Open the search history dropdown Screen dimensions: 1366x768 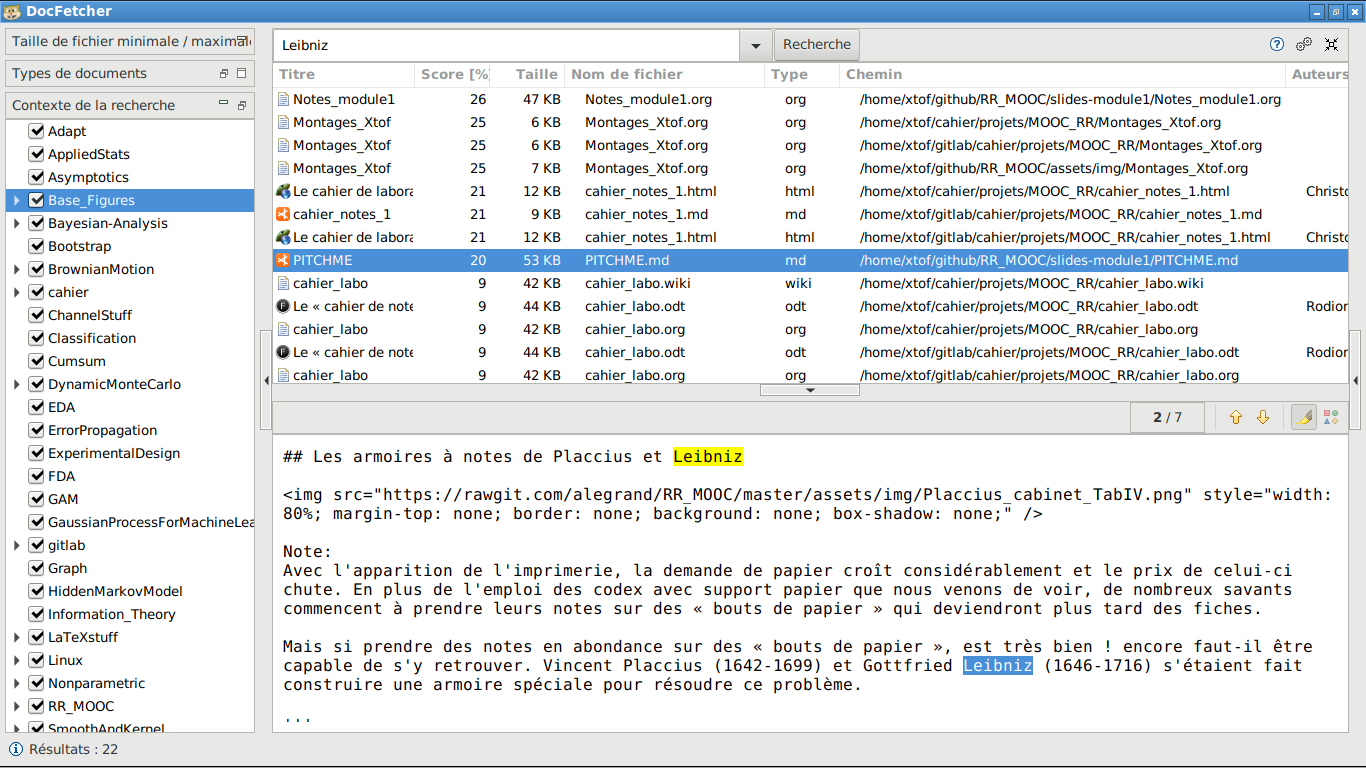[x=755, y=45]
